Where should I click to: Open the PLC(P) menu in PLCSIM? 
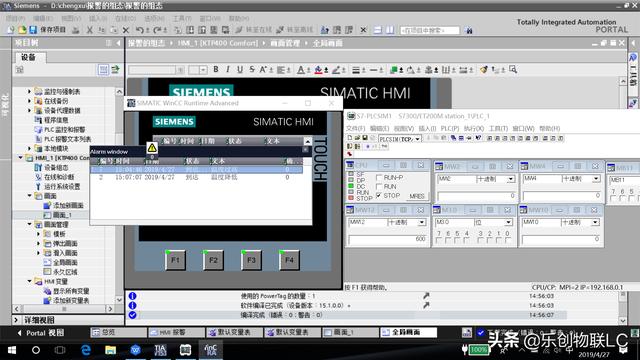click(450, 129)
